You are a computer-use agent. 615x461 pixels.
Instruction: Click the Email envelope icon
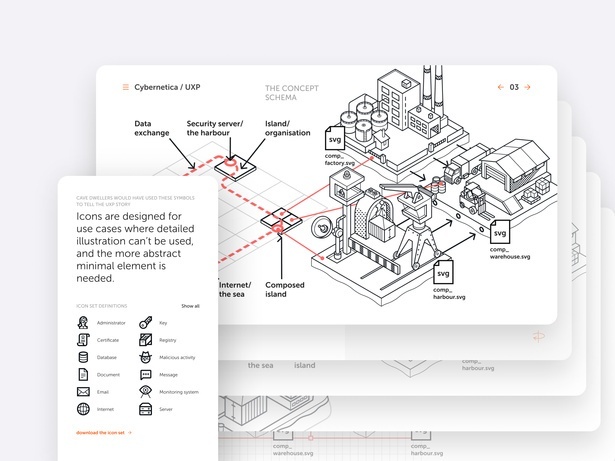click(83, 391)
